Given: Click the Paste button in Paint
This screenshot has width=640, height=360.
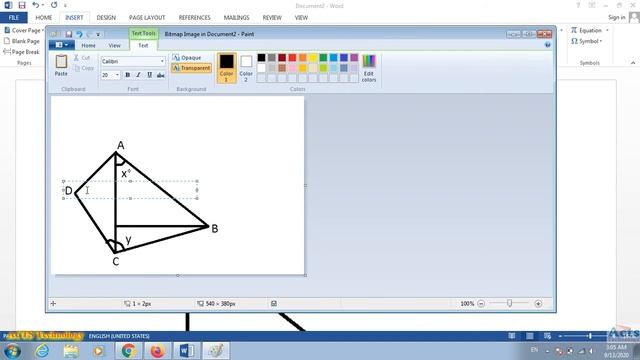Looking at the screenshot, I should 61,65.
